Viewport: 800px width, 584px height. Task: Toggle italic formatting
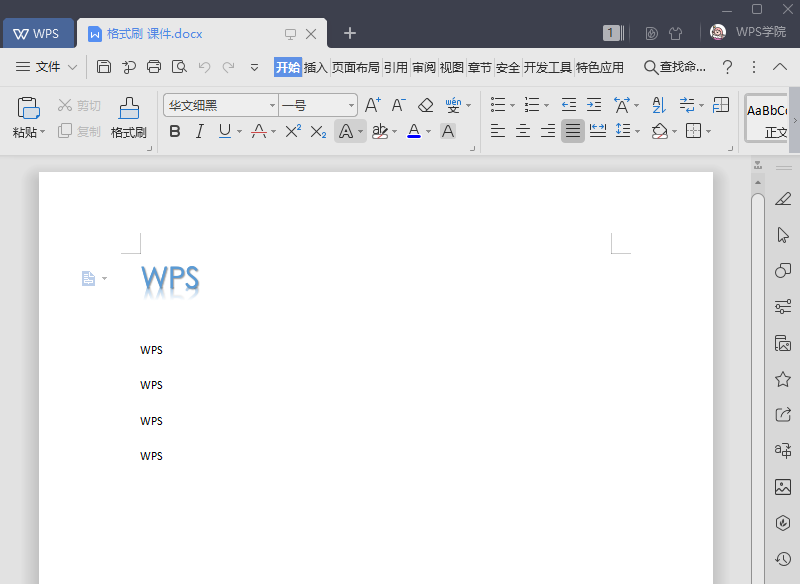pos(199,131)
